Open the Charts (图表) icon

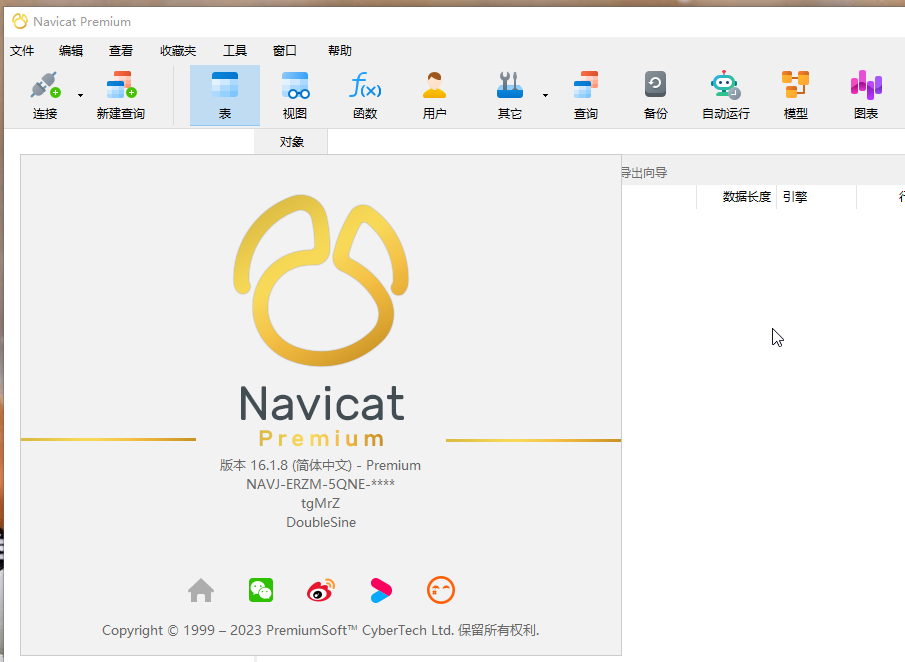tap(866, 95)
